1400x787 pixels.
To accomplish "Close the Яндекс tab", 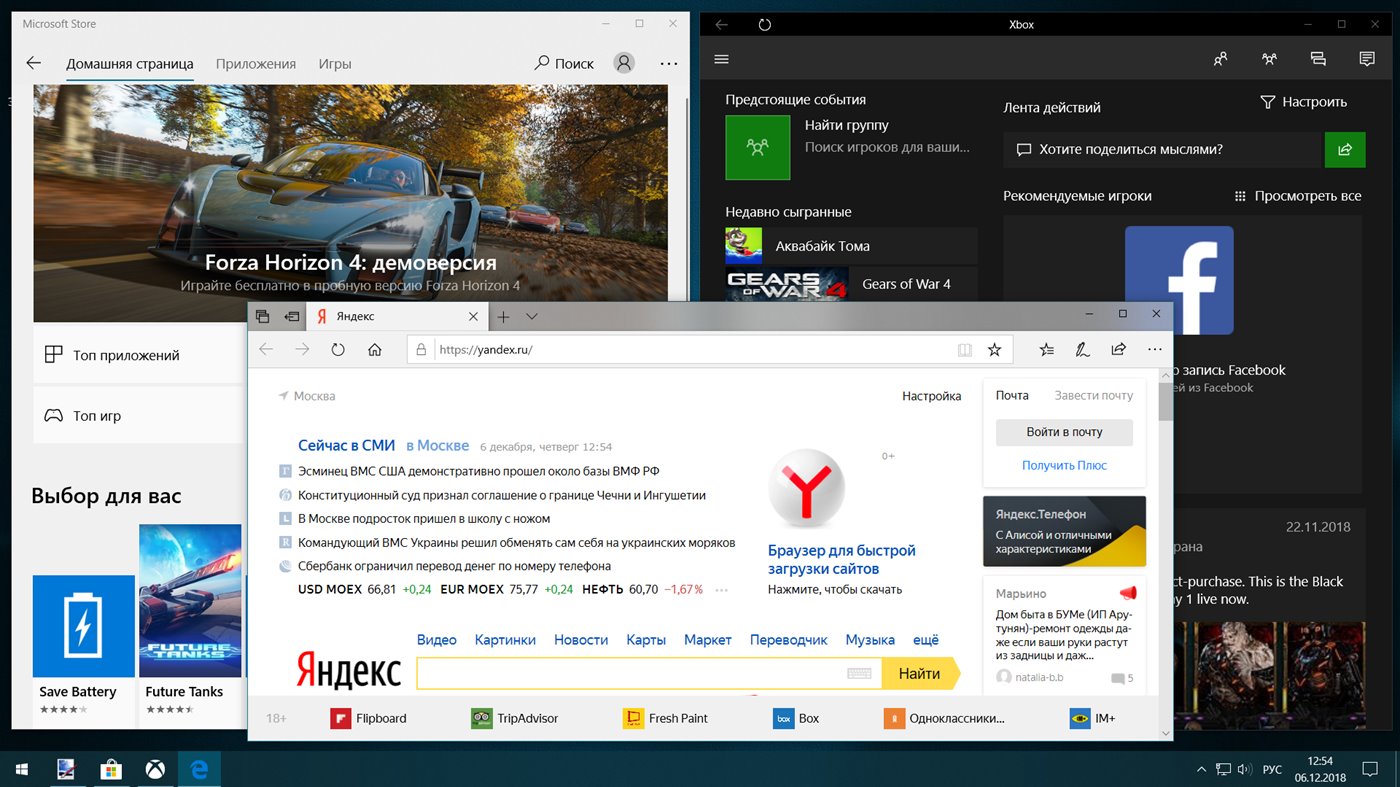I will tap(474, 316).
